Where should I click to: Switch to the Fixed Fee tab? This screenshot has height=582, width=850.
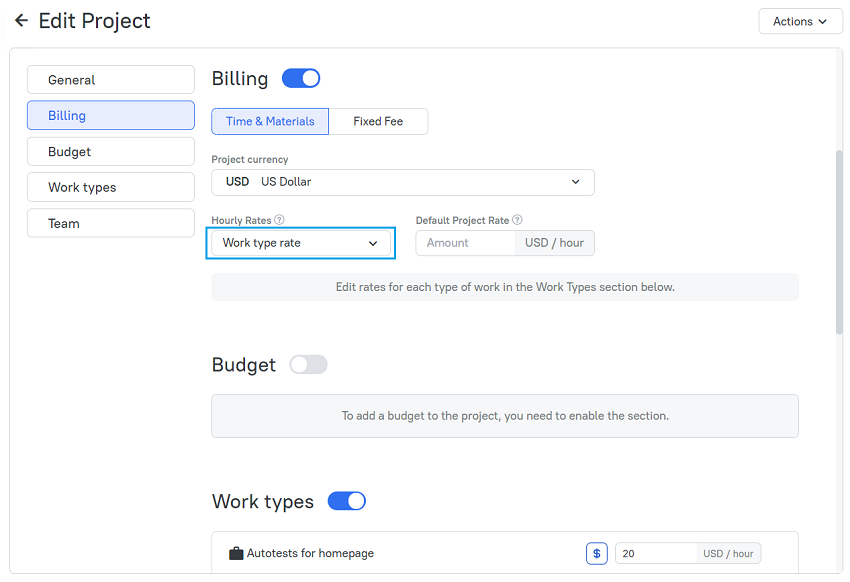(x=378, y=121)
